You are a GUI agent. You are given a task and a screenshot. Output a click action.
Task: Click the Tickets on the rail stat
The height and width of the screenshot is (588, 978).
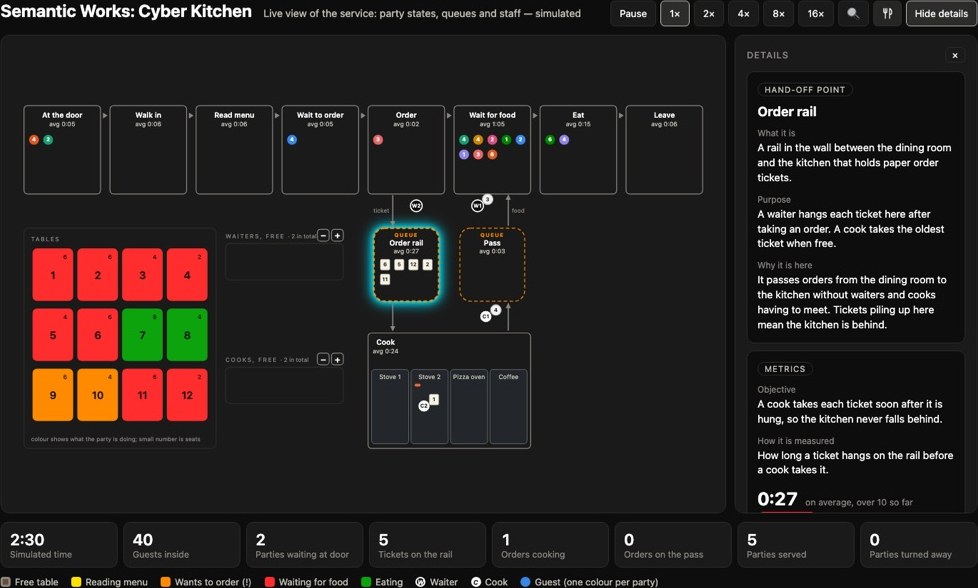(x=427, y=545)
